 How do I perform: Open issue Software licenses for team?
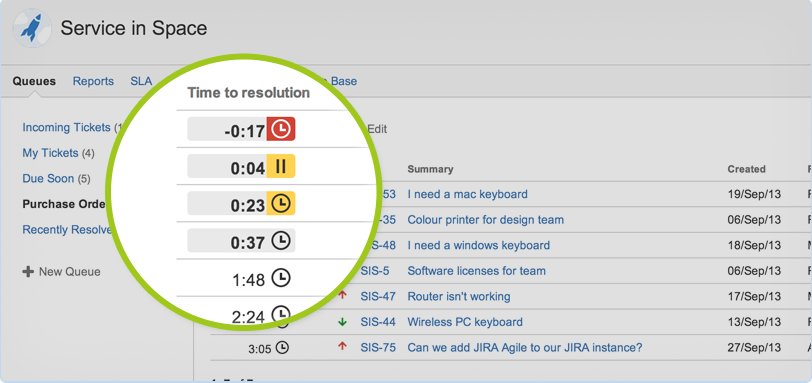(476, 271)
